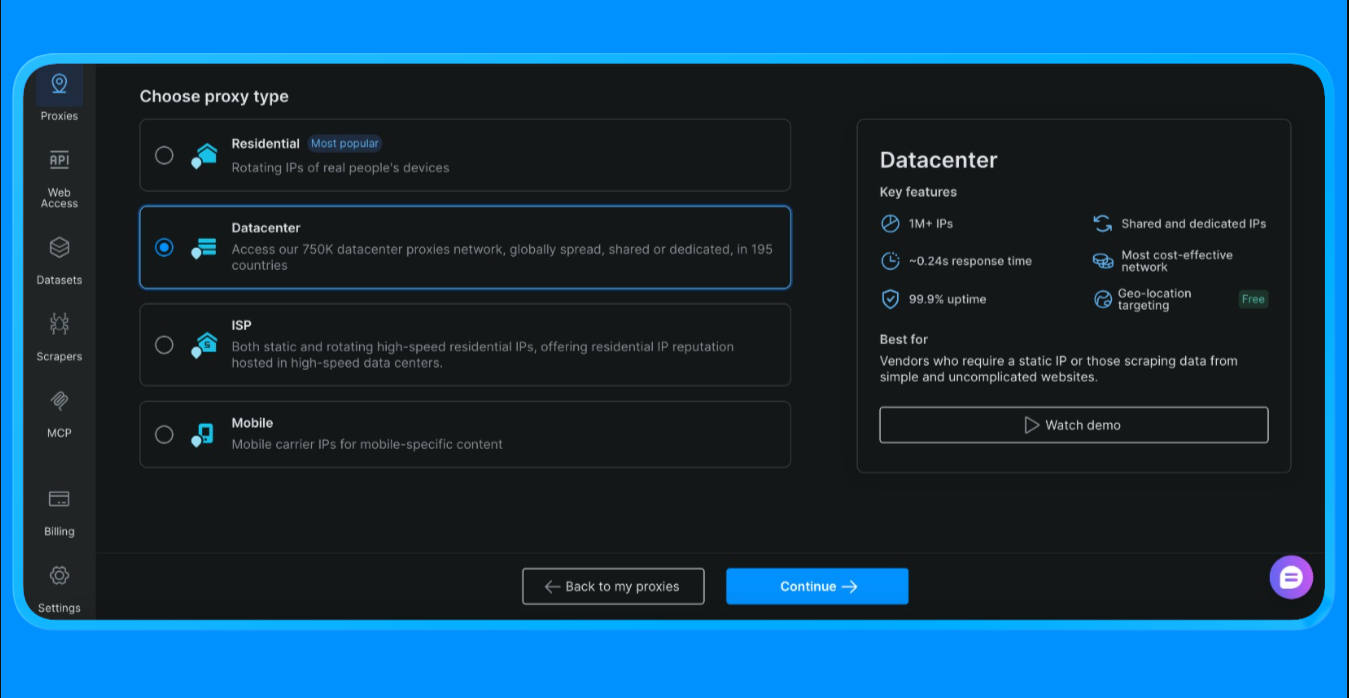Select the Datacenter proxy radio button
The image size is (1349, 698).
[x=164, y=247]
